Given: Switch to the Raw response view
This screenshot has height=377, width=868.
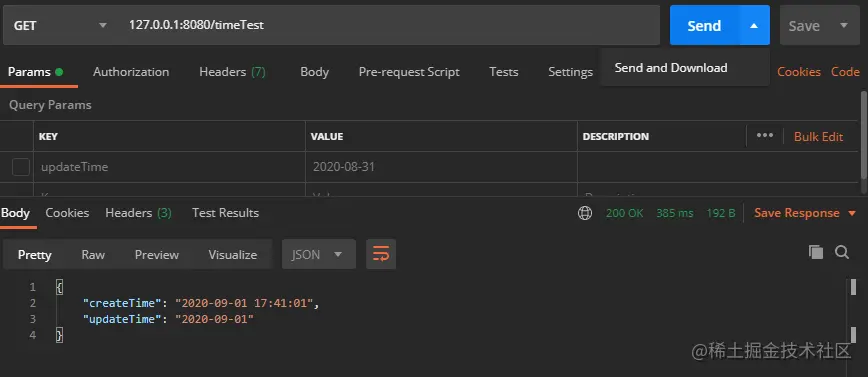Looking at the screenshot, I should click(x=93, y=255).
